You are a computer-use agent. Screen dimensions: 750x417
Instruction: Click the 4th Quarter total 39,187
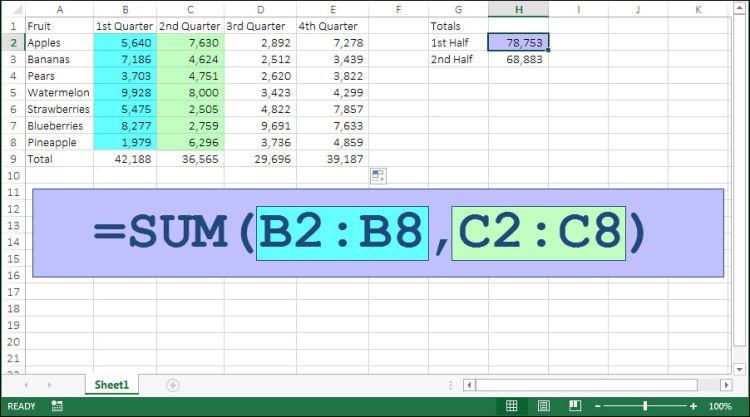coord(332,159)
